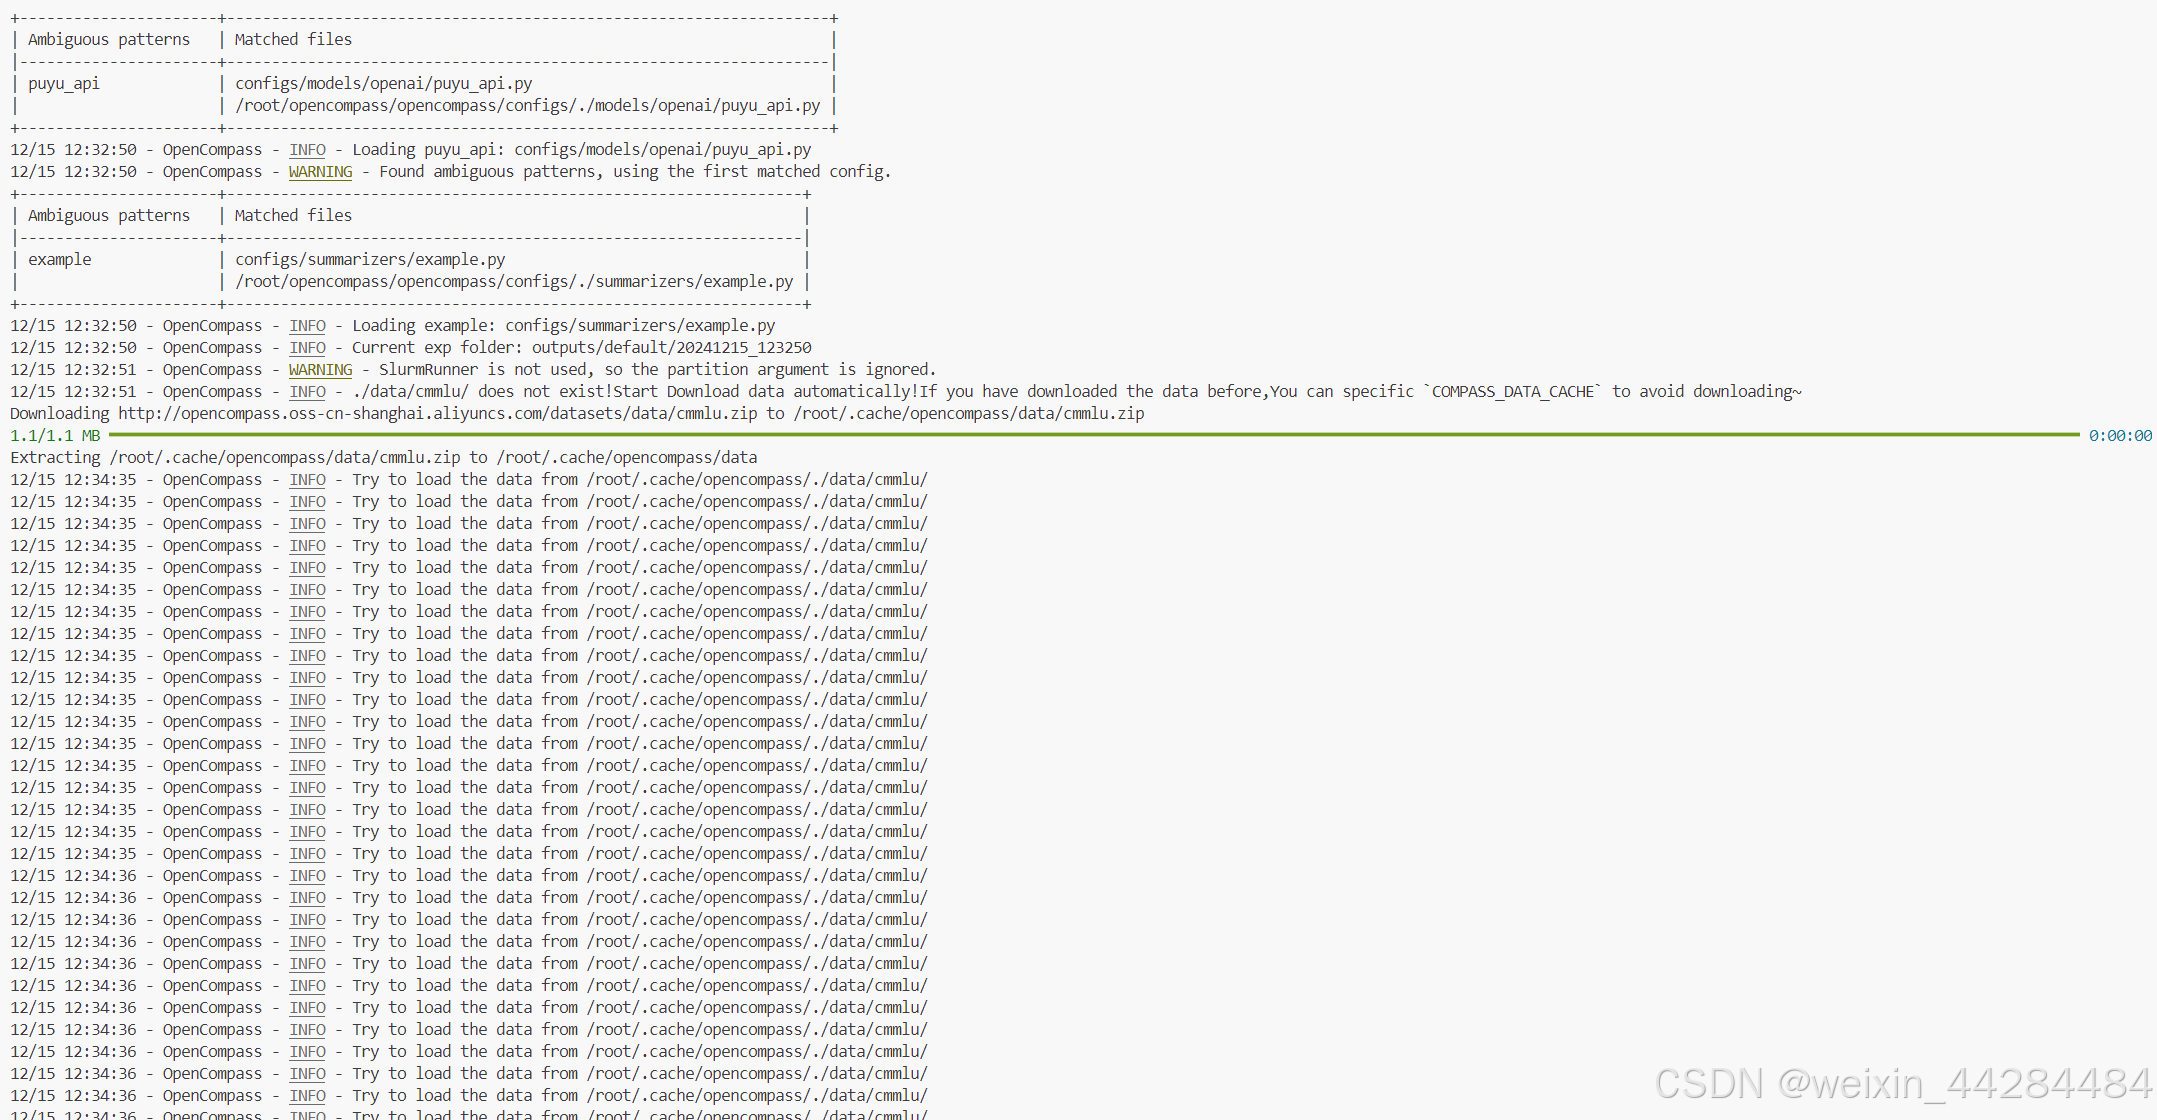Click 'example' cell in second patterns table

pyautogui.click(x=59, y=260)
